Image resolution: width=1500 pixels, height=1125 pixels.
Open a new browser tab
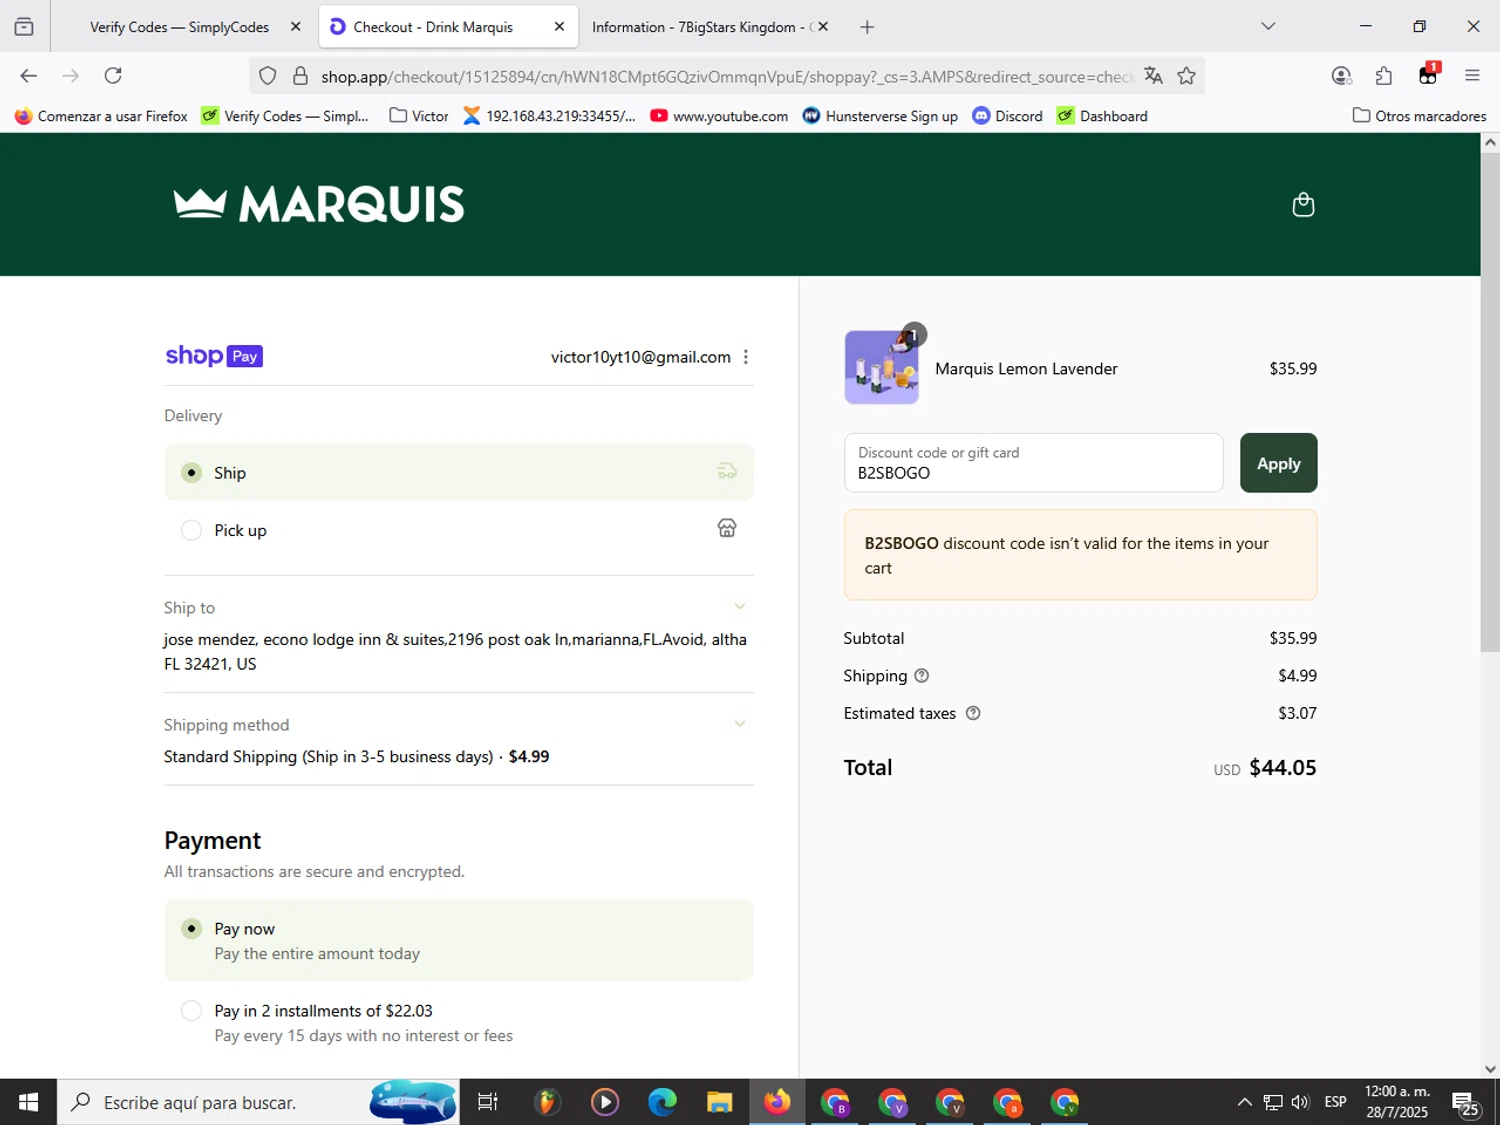(867, 27)
